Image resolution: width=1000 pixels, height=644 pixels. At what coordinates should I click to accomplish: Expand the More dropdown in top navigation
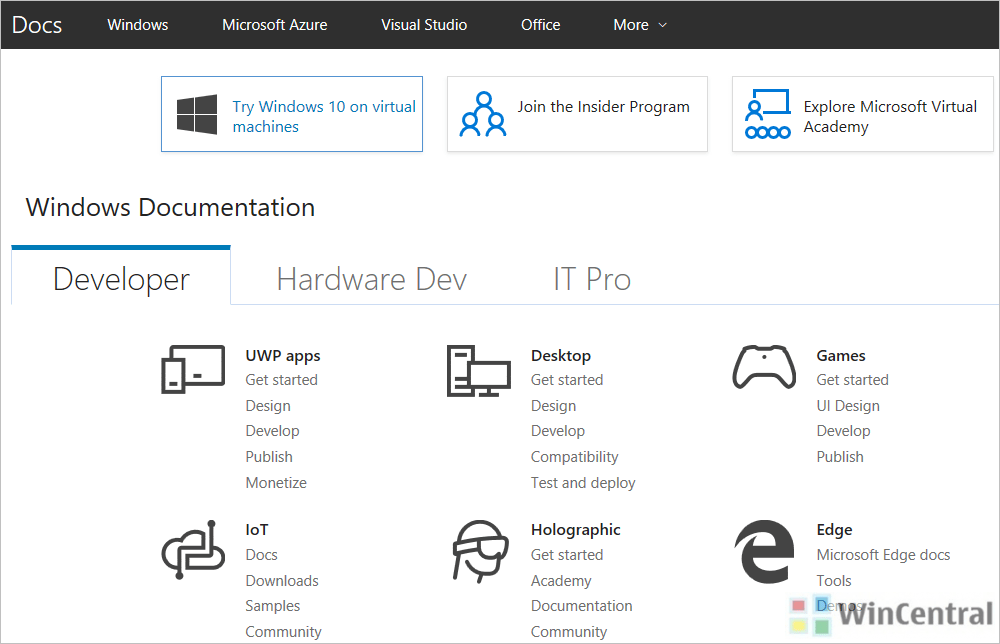click(640, 25)
